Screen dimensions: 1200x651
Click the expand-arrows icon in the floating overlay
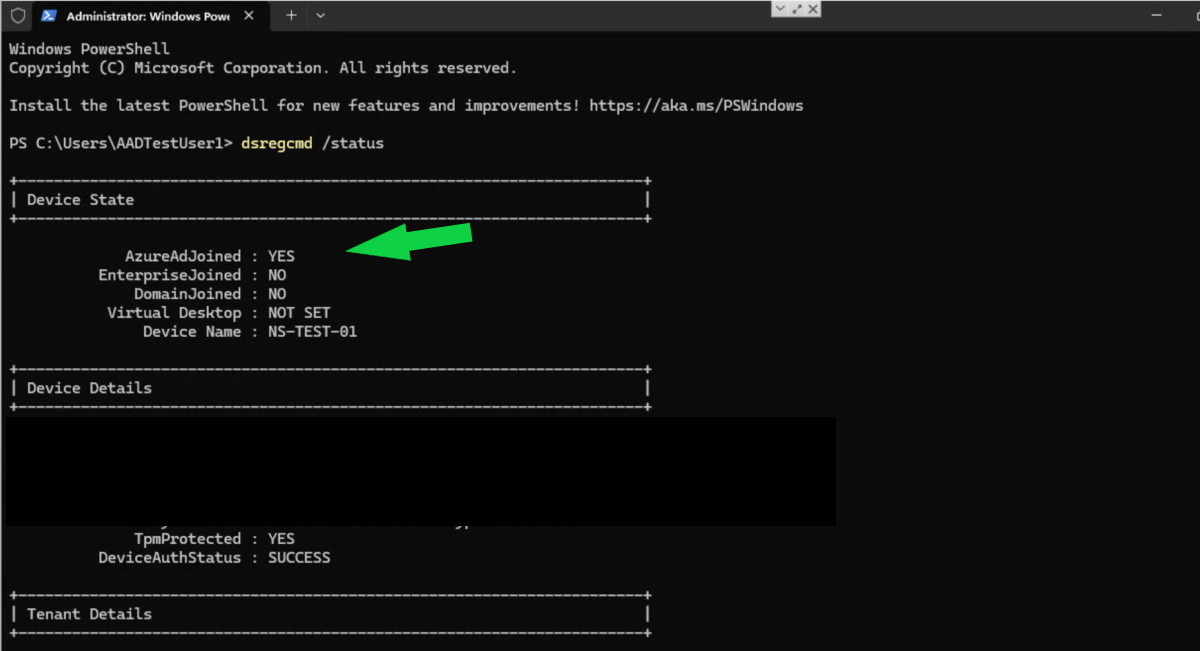pyautogui.click(x=796, y=8)
